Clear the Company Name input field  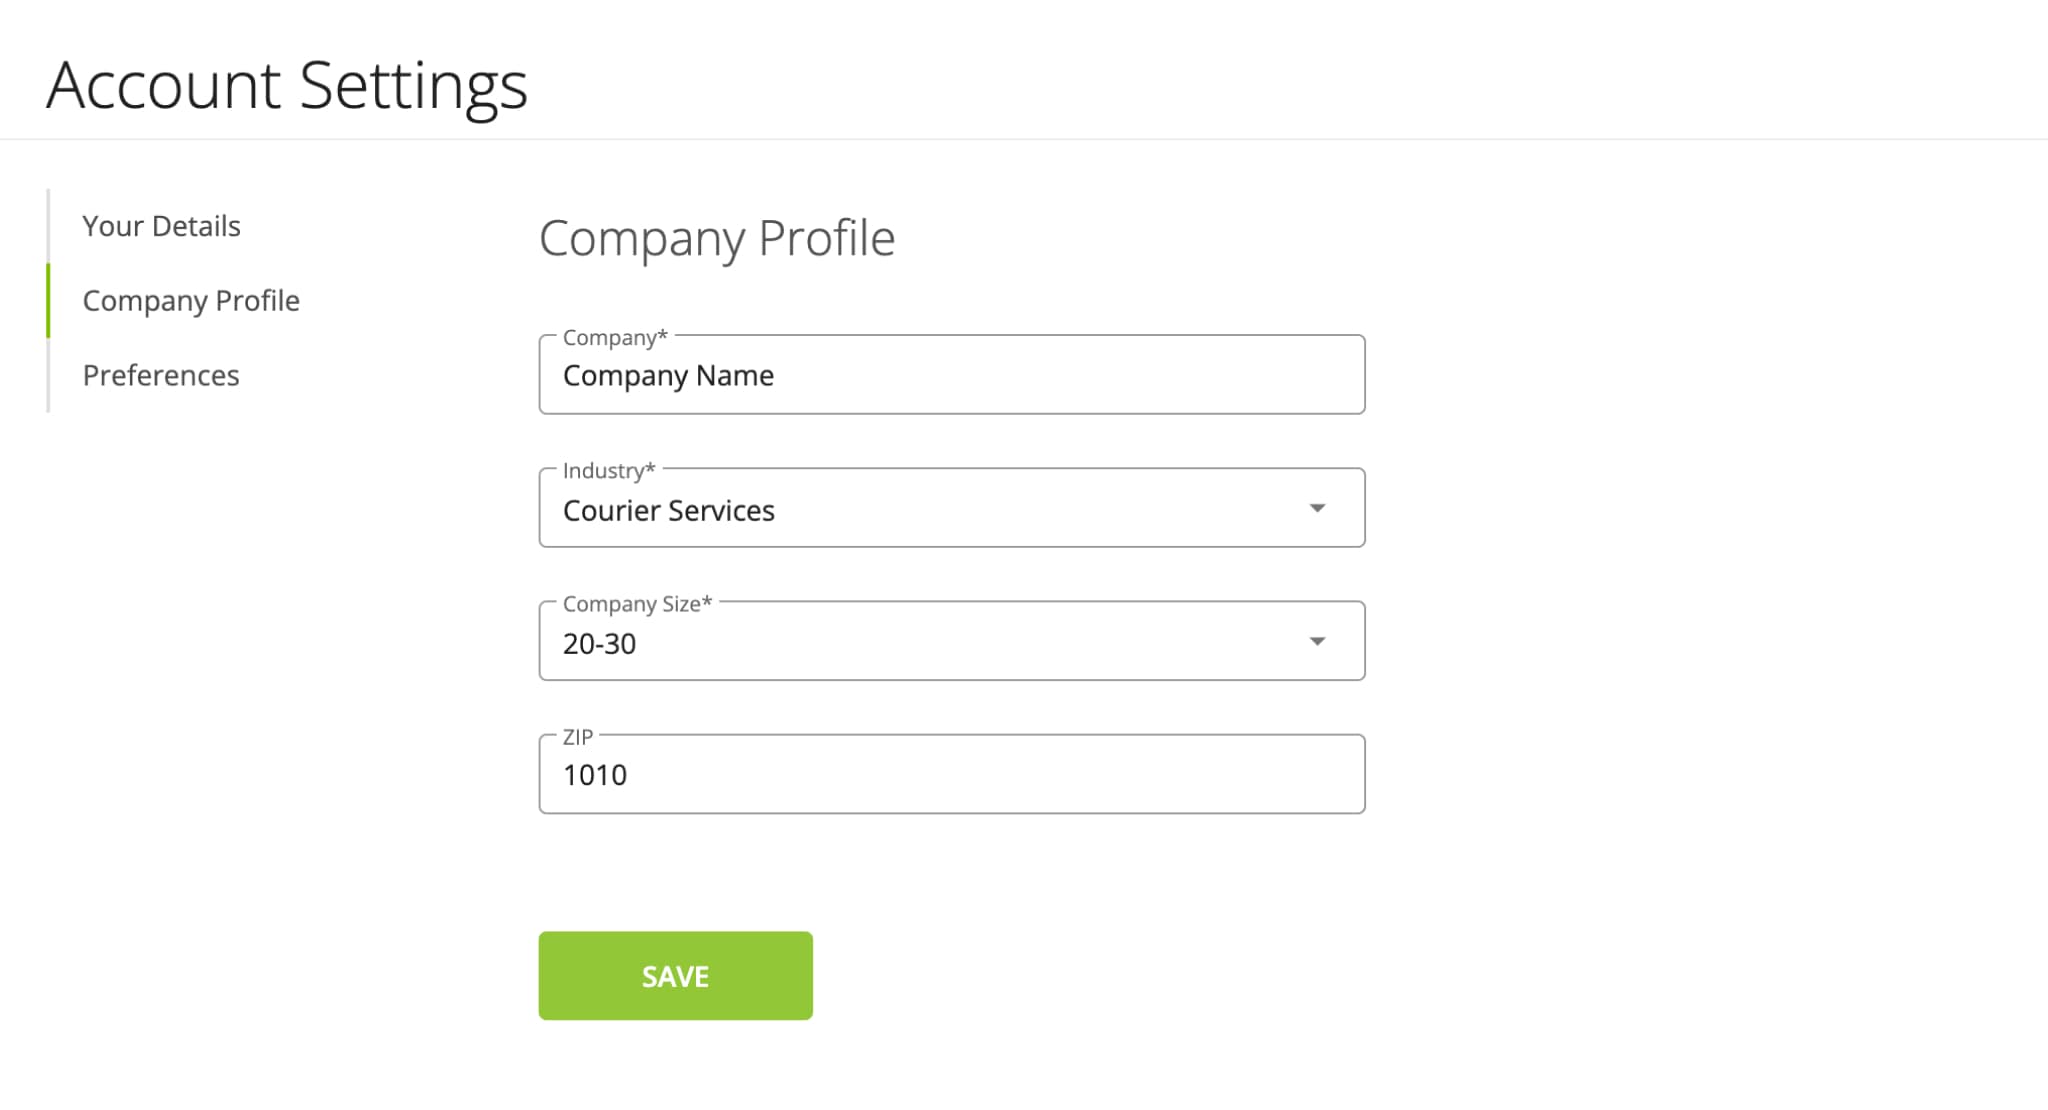click(x=952, y=375)
